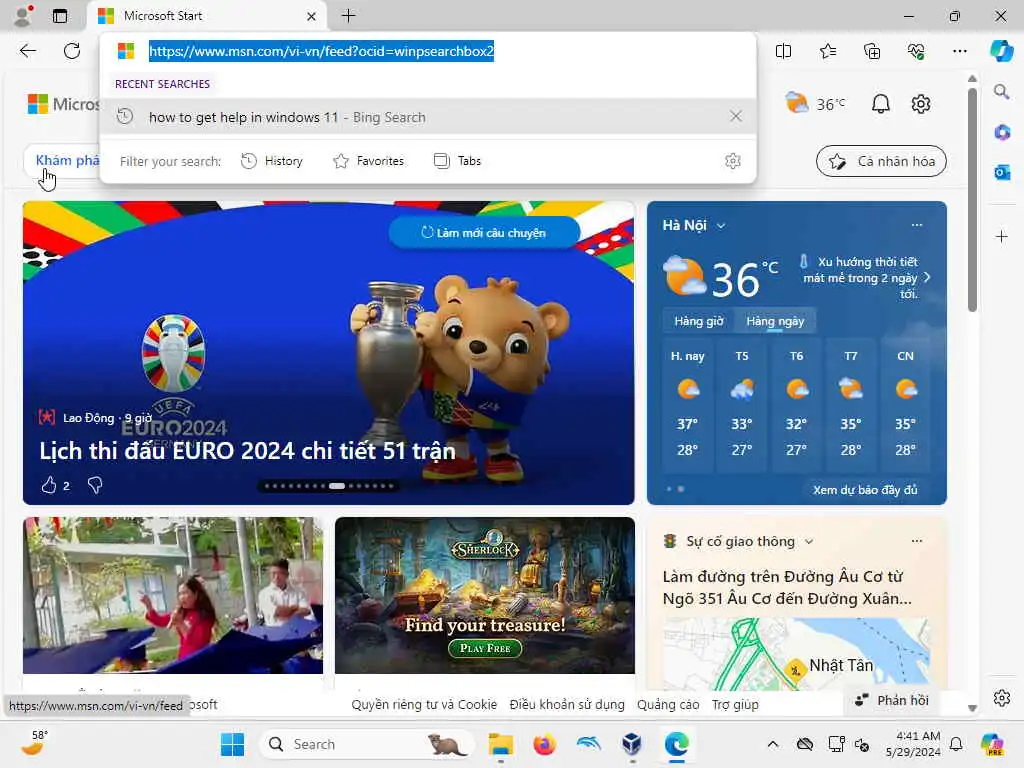
Task: Click the sidebar search magnifier icon
Action: tap(1001, 91)
